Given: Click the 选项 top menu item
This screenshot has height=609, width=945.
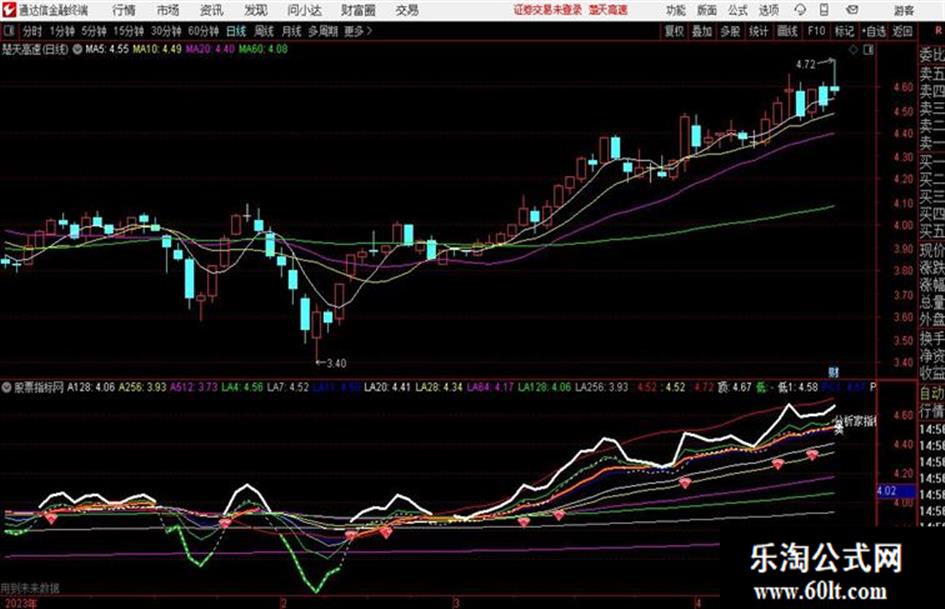Looking at the screenshot, I should (x=768, y=10).
